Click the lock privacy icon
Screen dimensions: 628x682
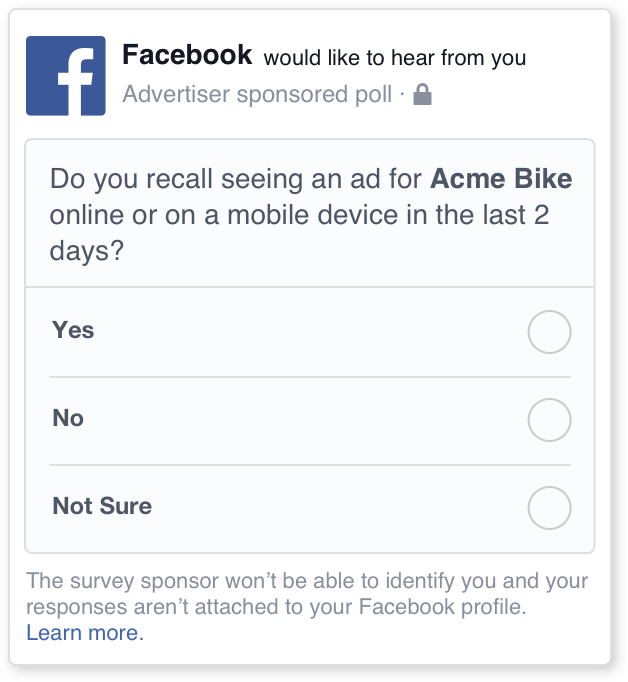click(x=422, y=95)
